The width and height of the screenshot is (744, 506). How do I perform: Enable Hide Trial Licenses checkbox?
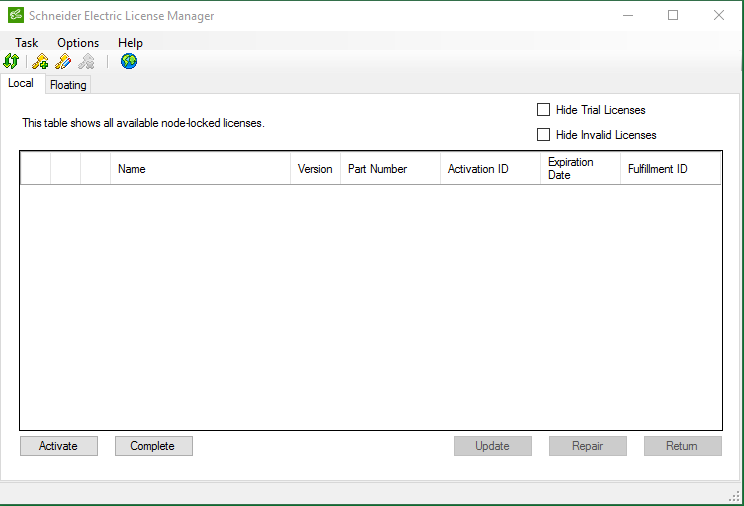click(543, 110)
